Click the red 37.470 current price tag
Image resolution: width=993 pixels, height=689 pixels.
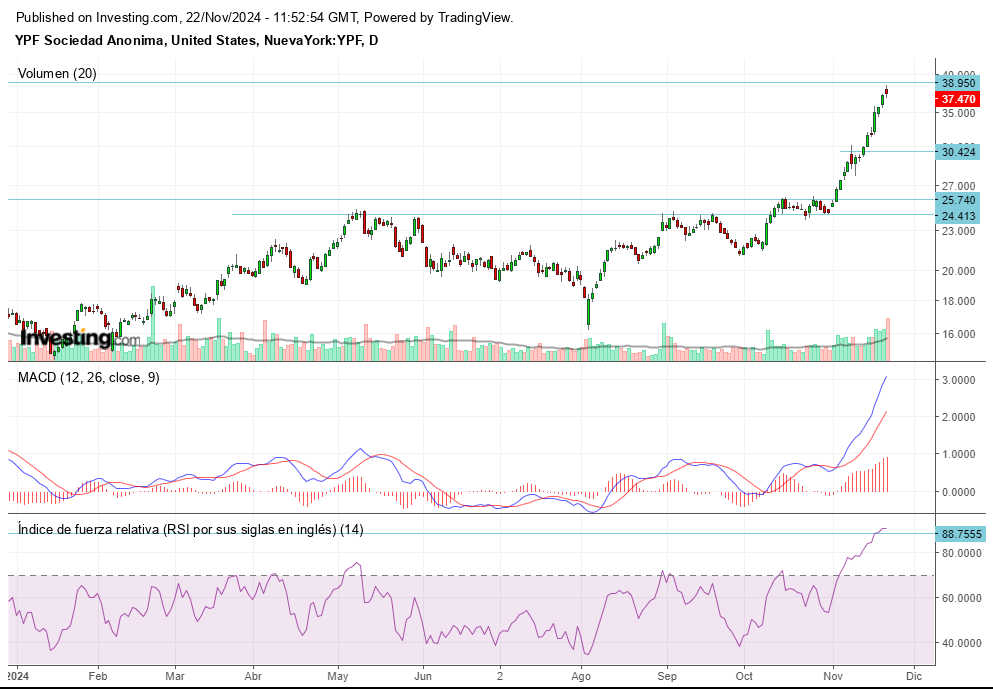958,100
